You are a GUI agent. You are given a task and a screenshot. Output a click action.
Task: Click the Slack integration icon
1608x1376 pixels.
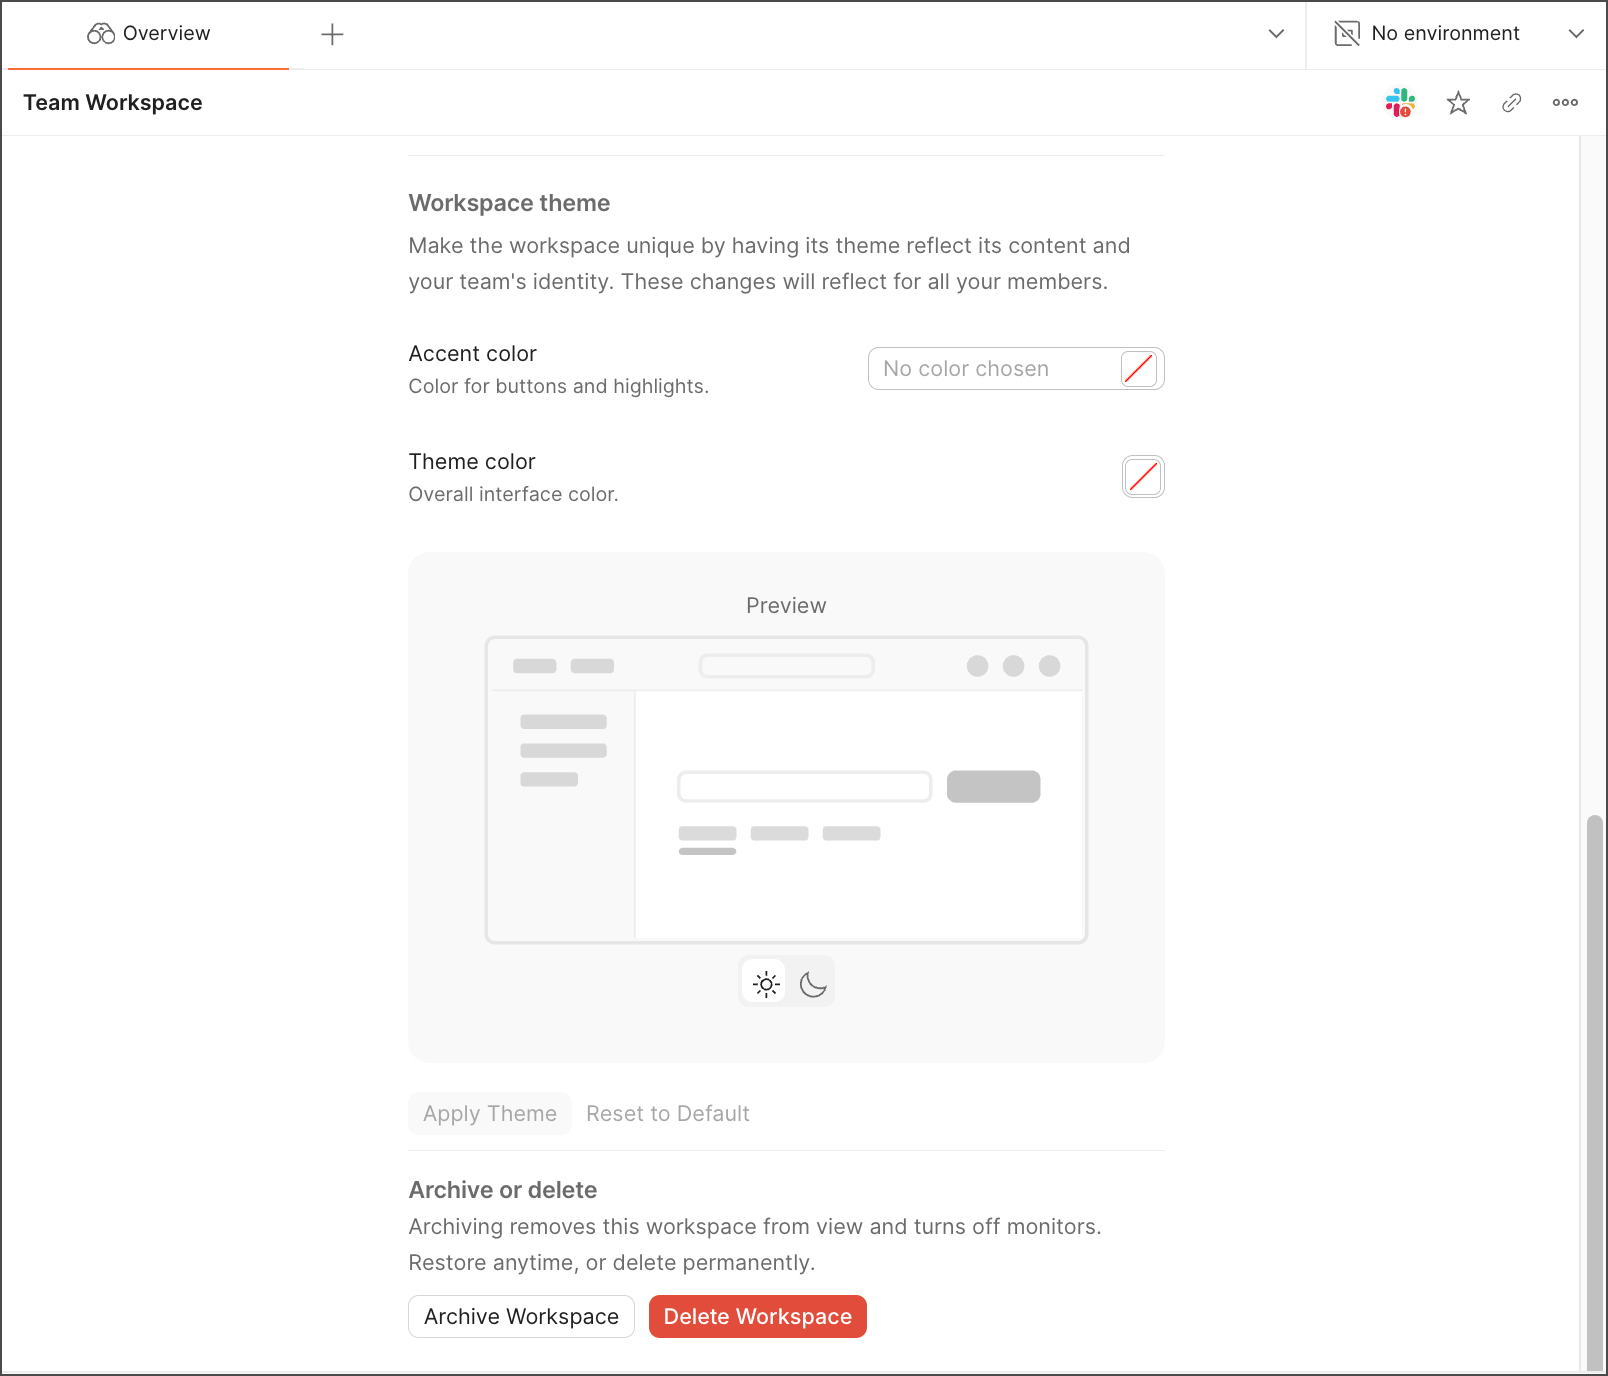[1400, 102]
